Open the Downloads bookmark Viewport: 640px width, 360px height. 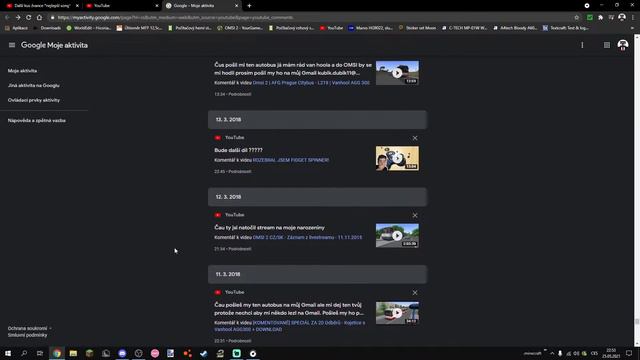47,28
